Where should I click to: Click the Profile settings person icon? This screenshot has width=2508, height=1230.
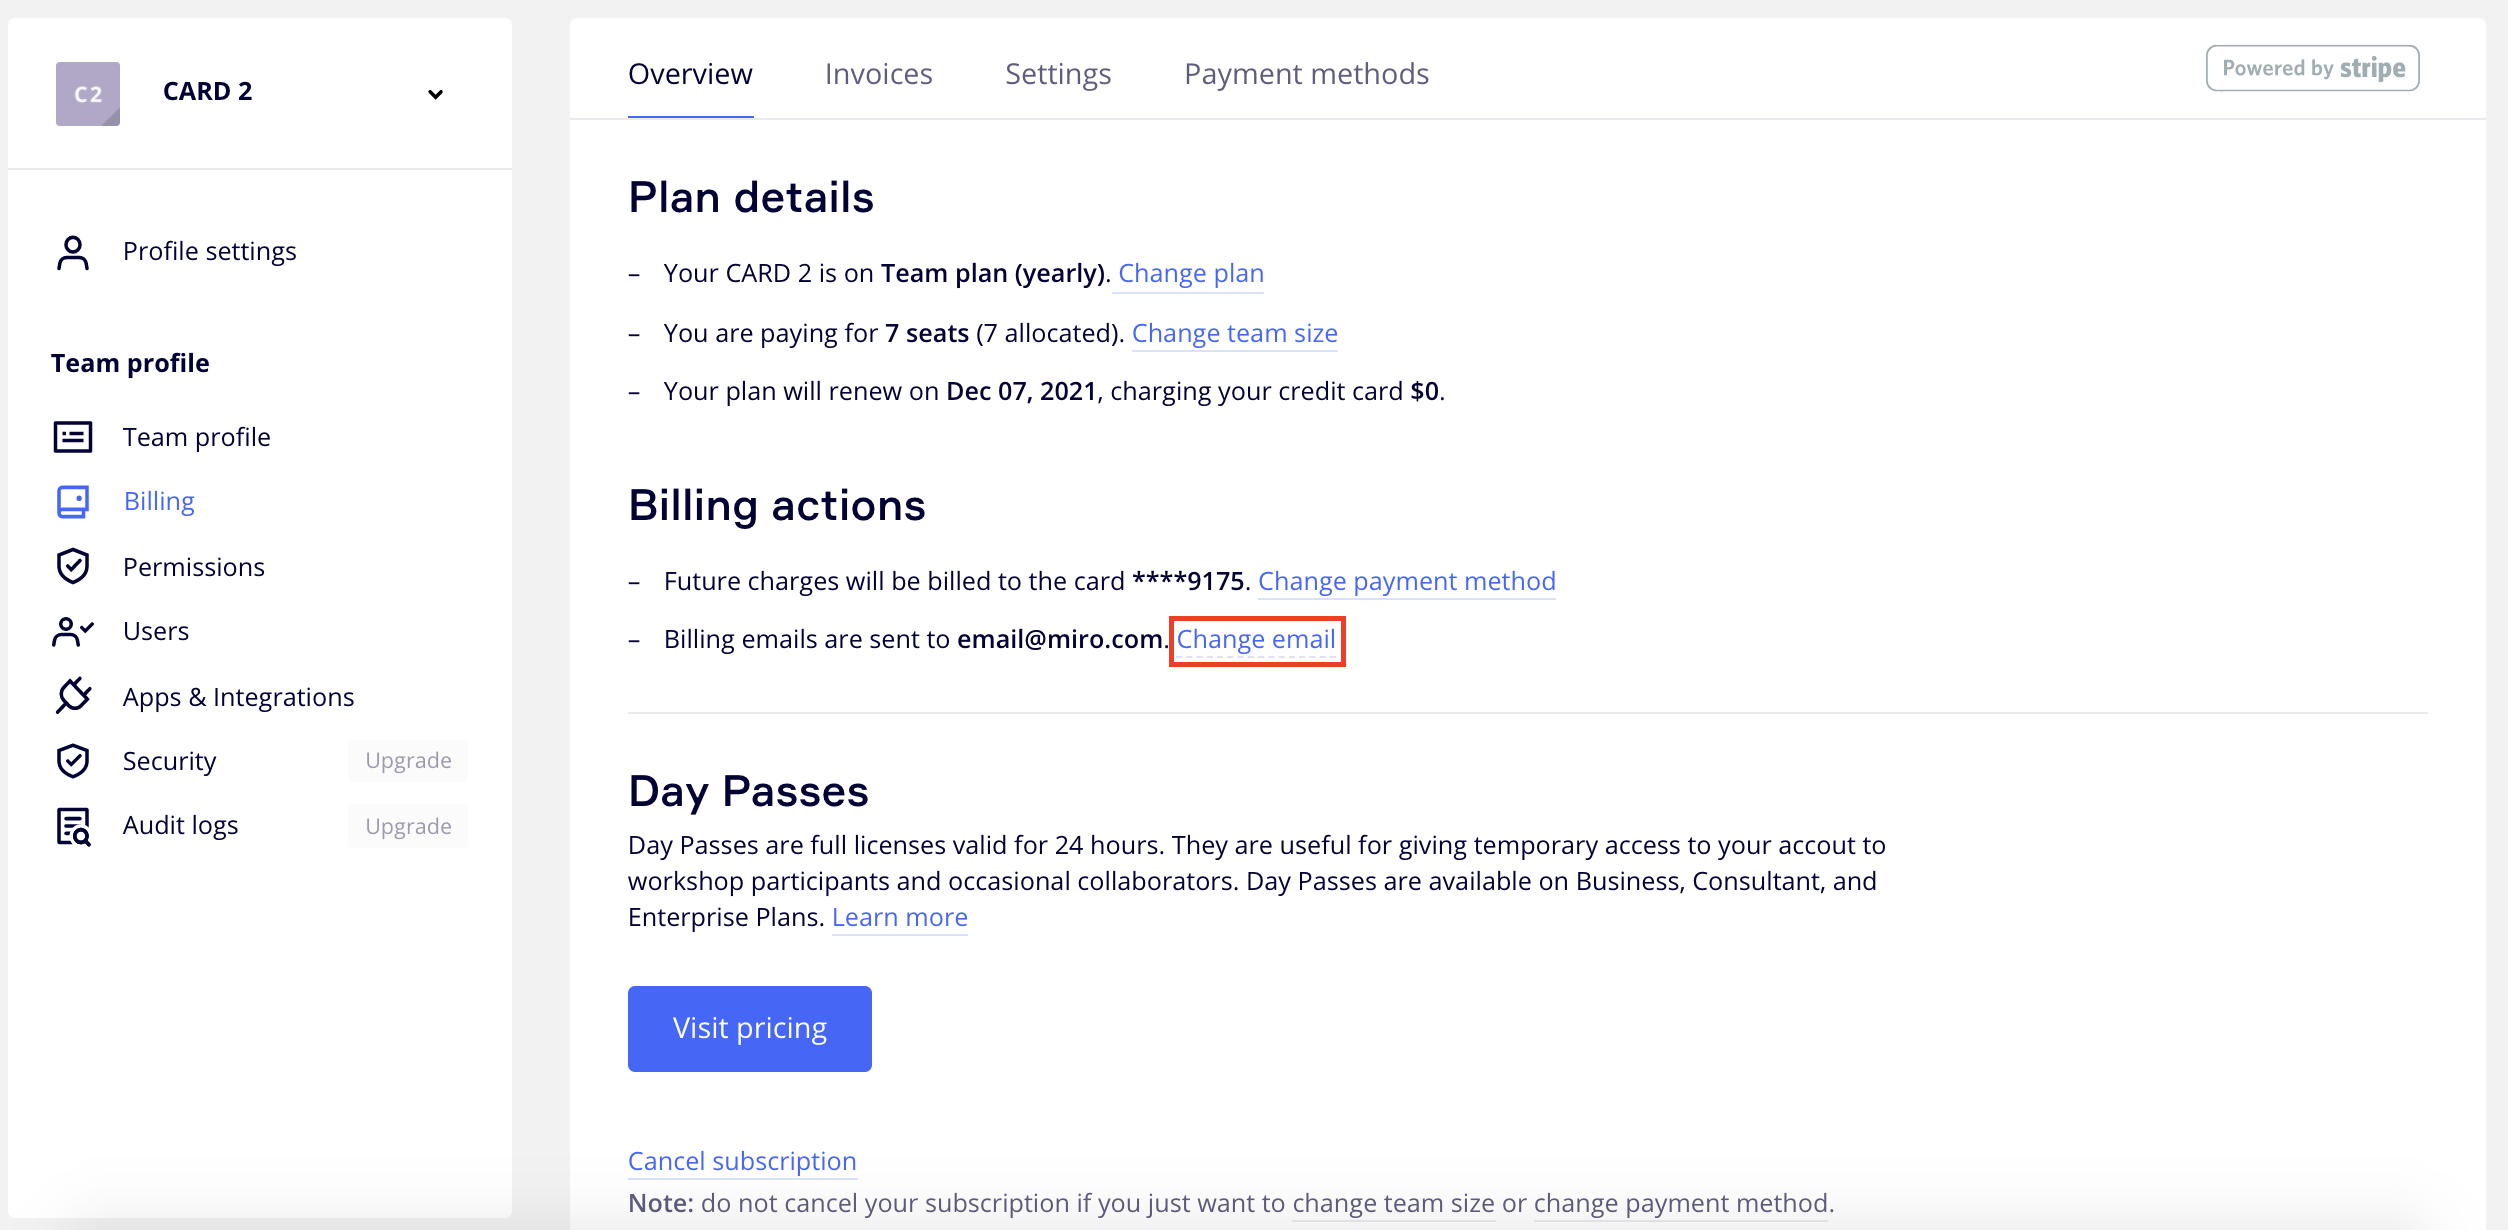[x=73, y=252]
